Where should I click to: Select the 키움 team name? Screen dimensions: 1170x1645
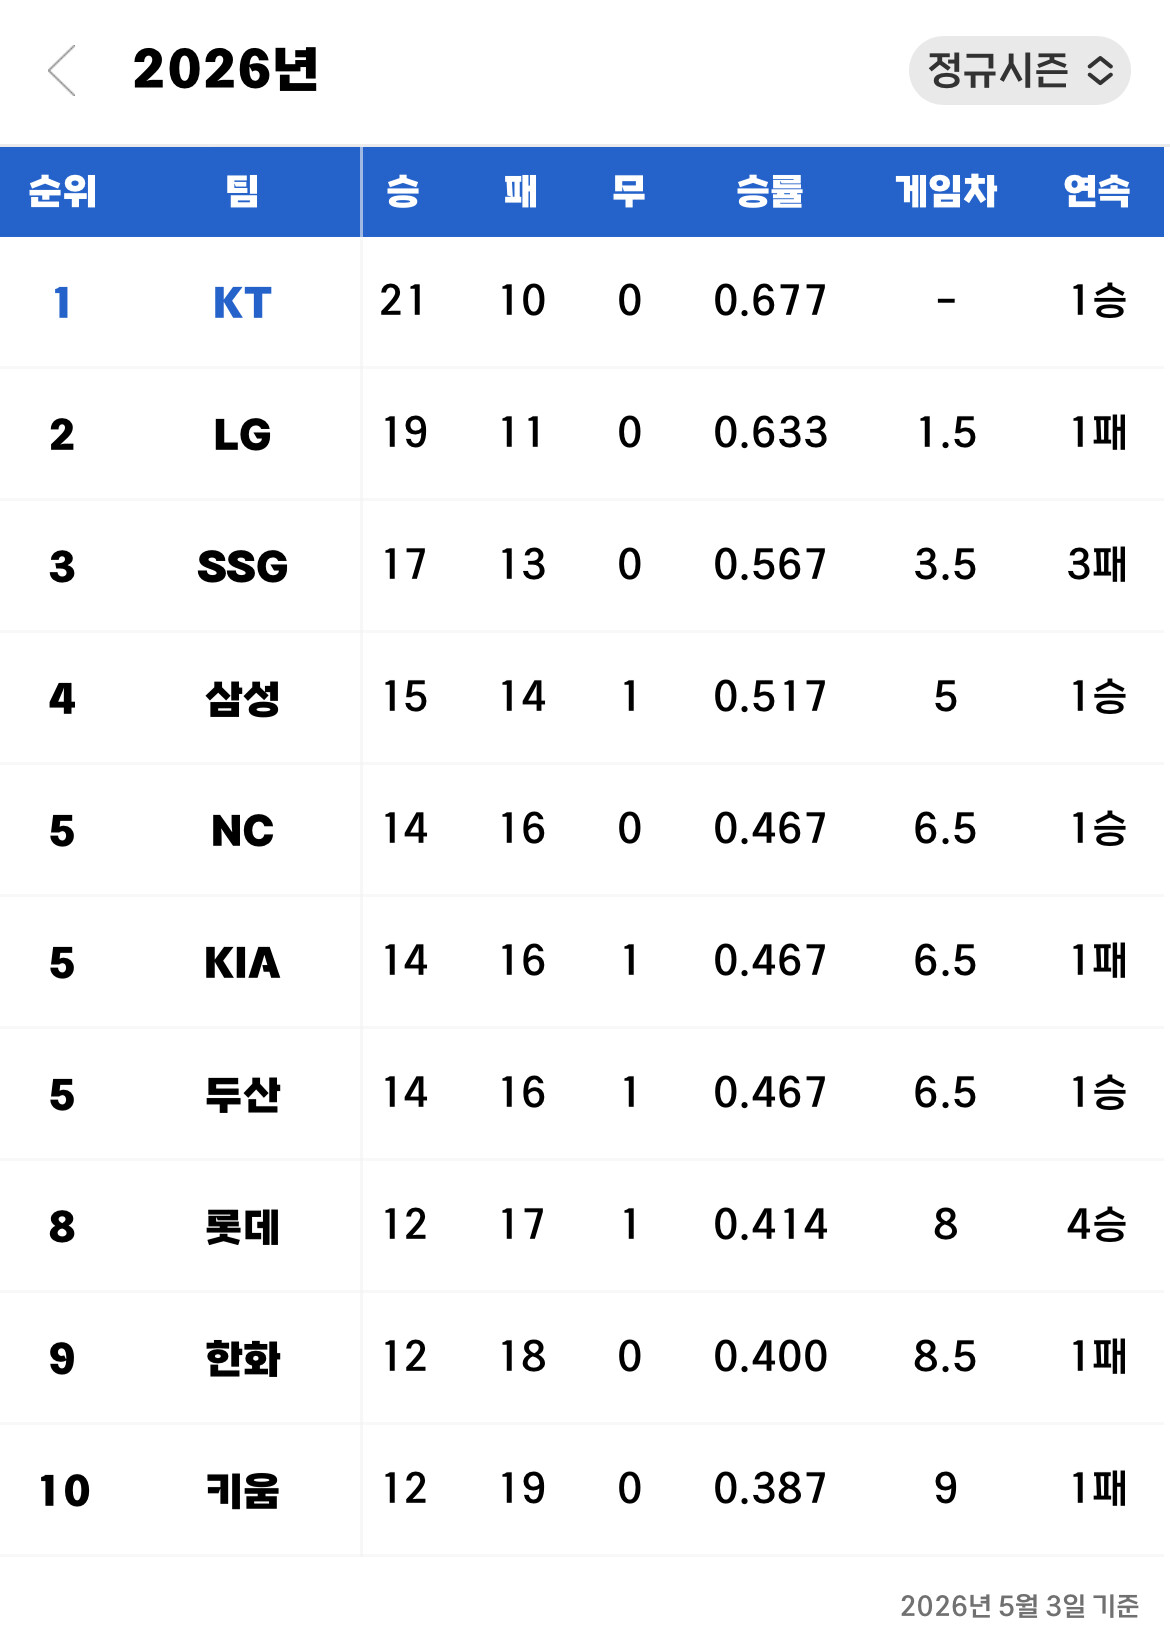pos(242,1490)
